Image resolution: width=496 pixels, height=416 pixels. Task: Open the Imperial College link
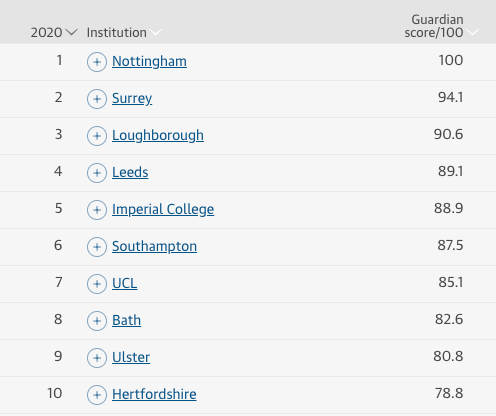click(x=163, y=209)
